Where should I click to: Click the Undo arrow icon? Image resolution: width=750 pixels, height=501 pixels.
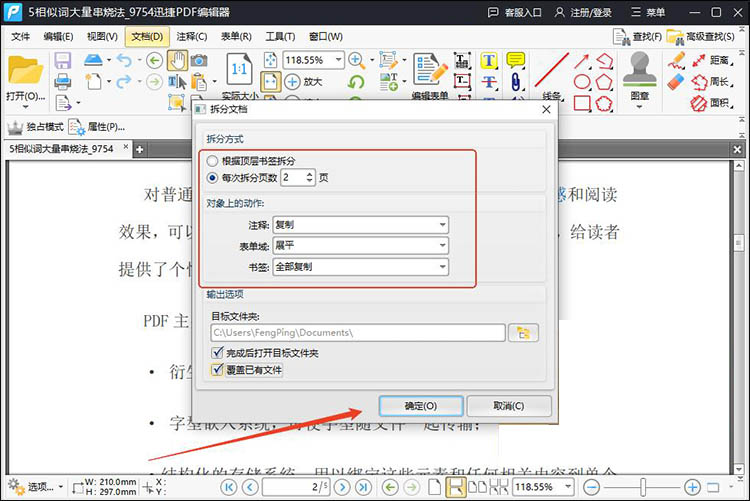(124, 60)
